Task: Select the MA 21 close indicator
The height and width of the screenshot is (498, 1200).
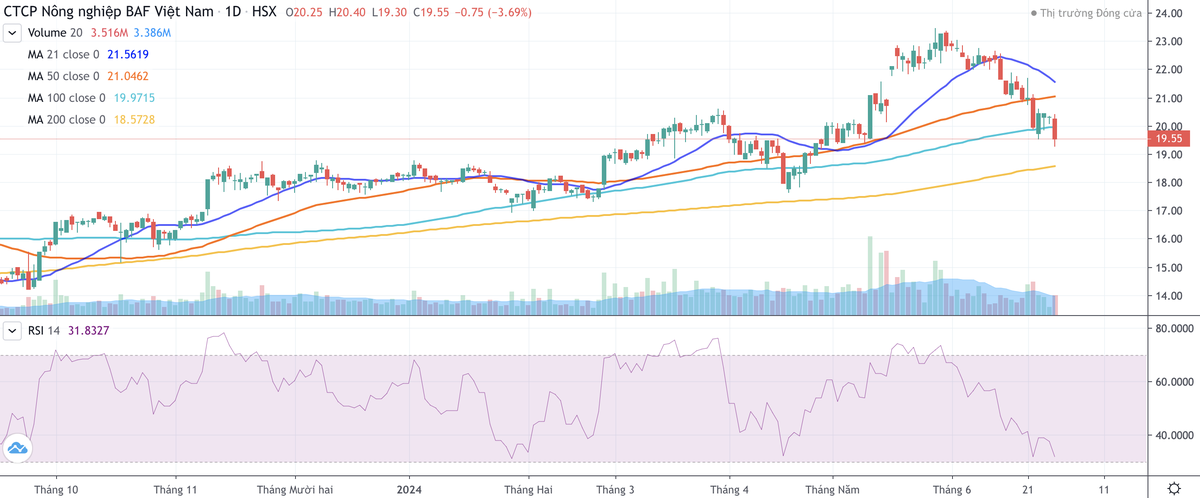Action: (63, 54)
